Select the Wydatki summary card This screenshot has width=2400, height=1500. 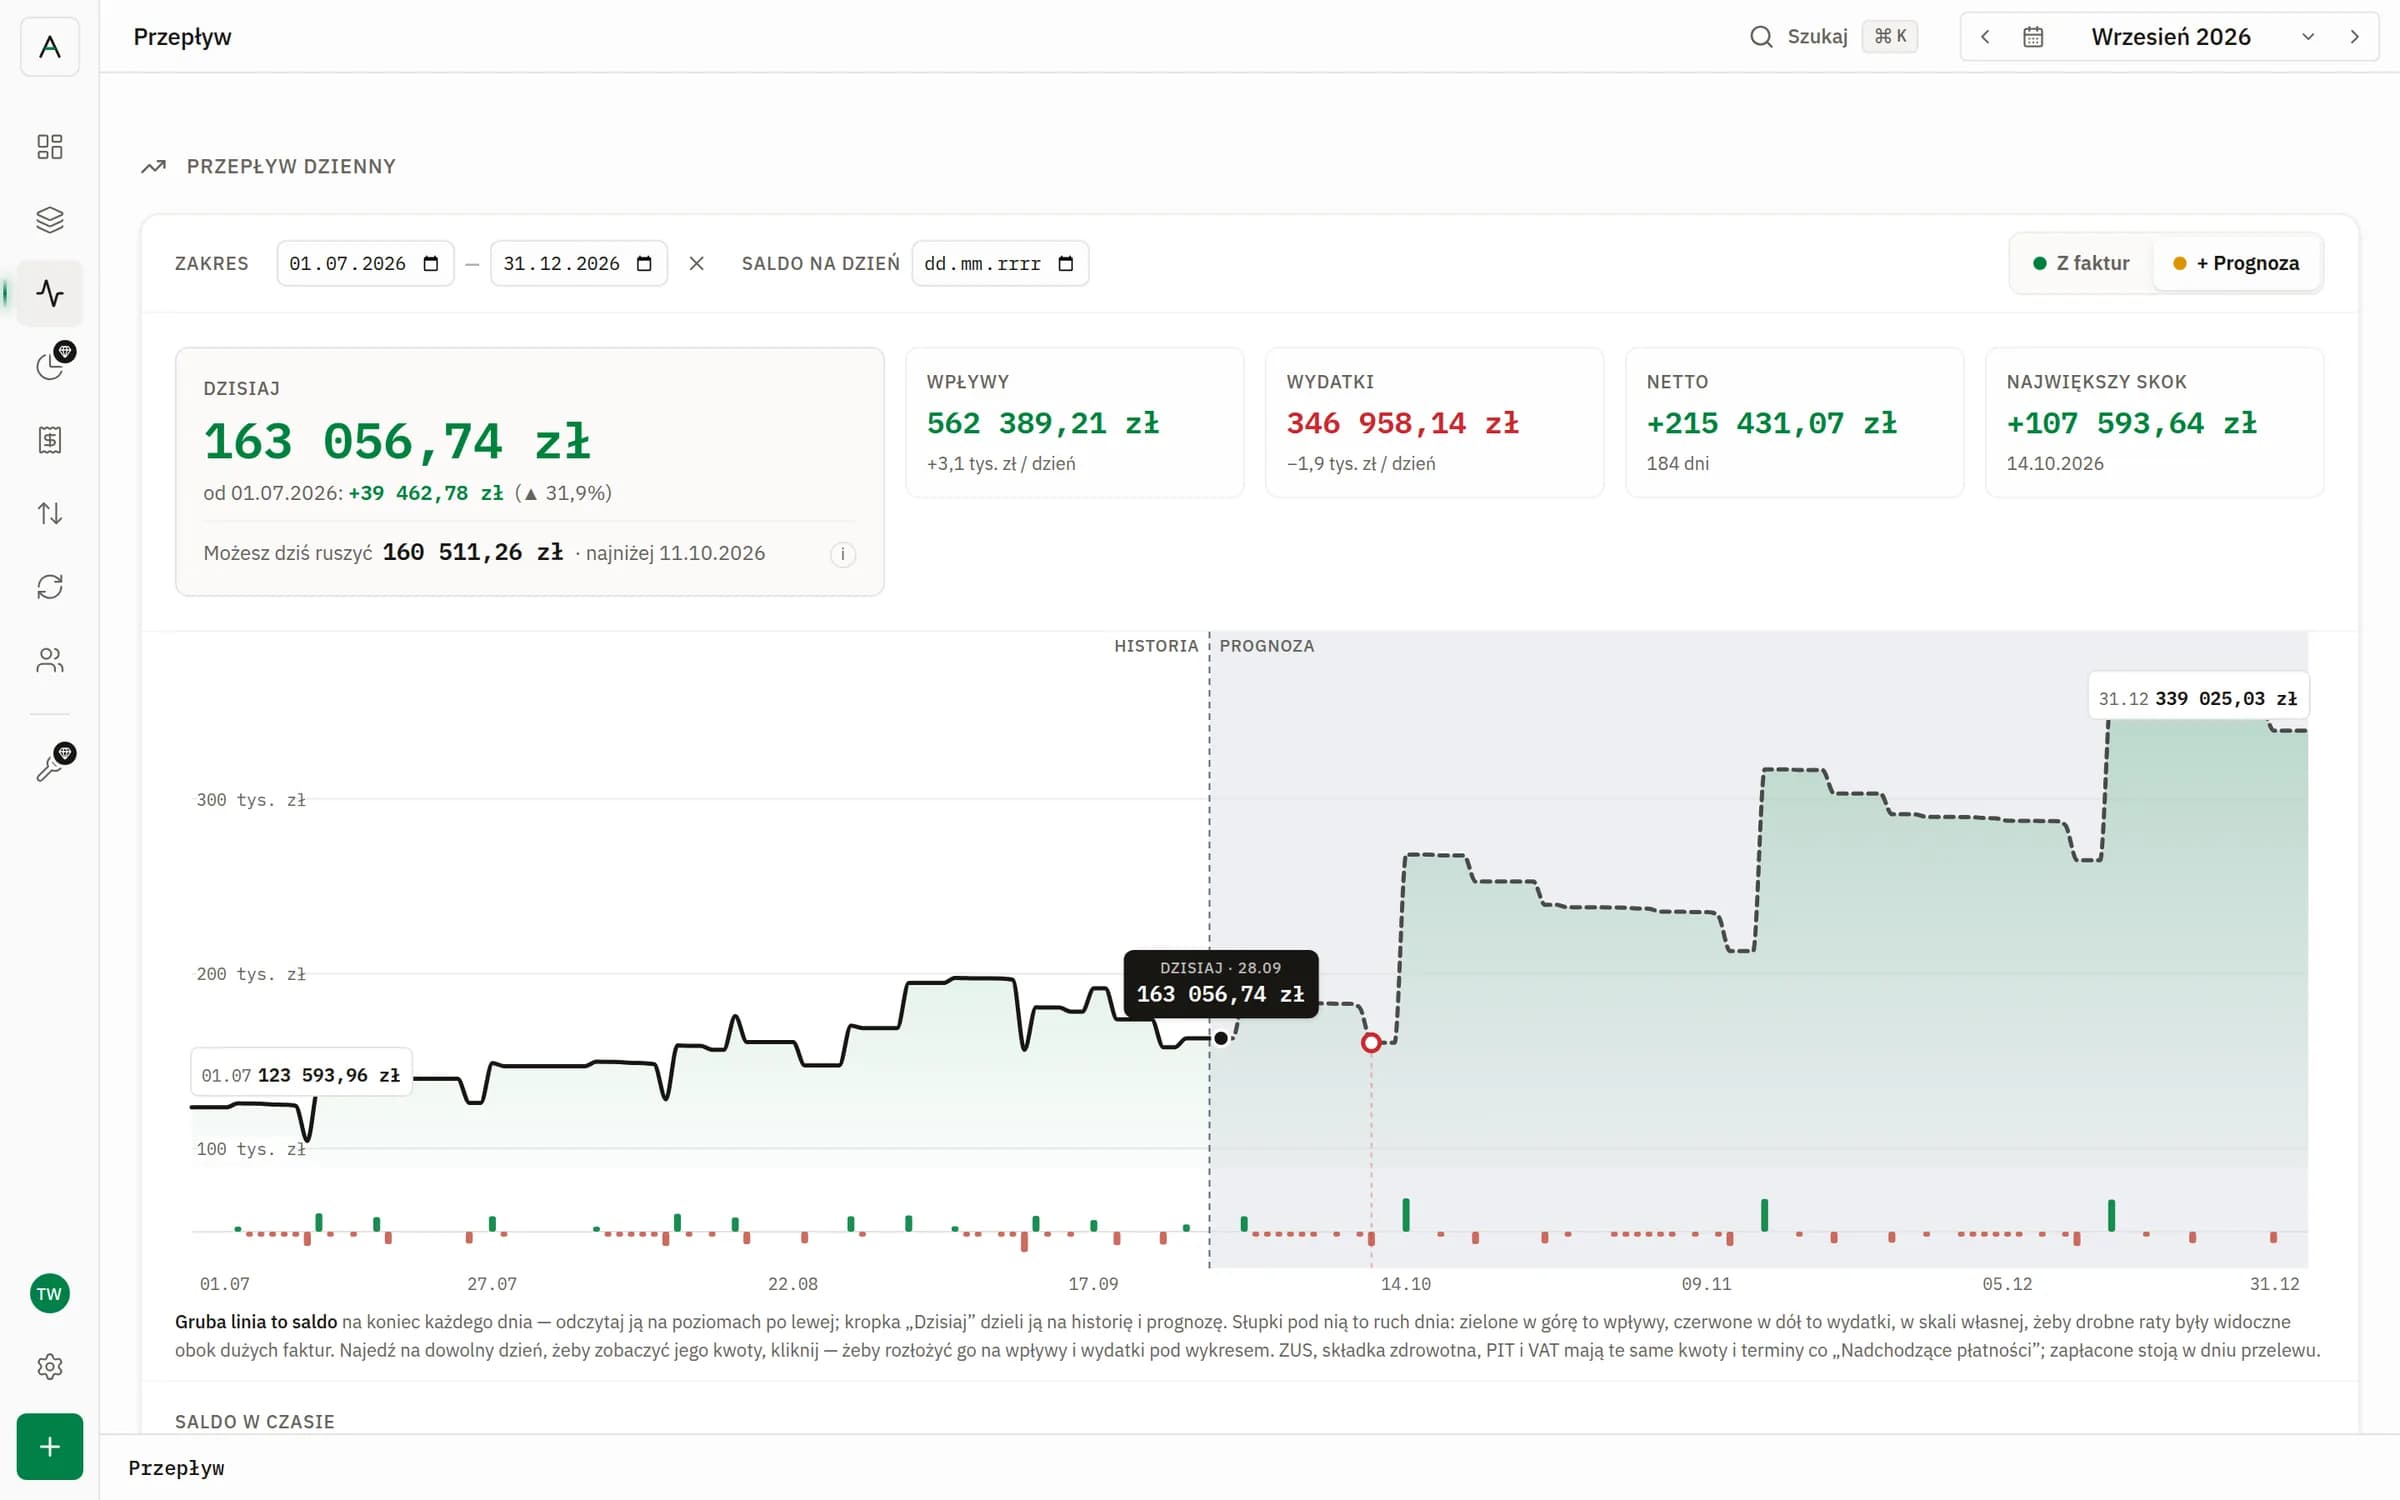point(1434,422)
